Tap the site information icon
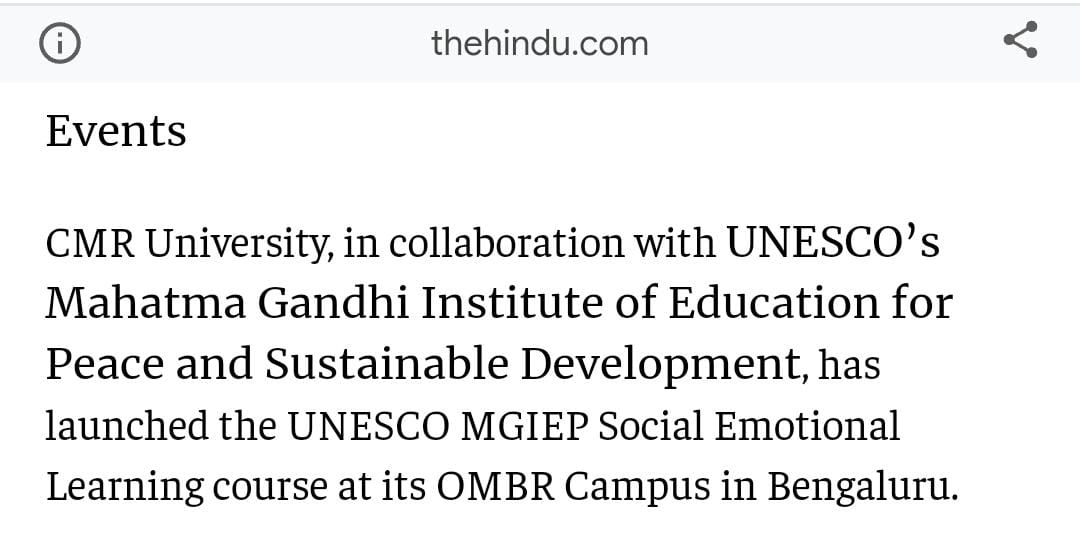The height and width of the screenshot is (549, 1080). point(60,43)
